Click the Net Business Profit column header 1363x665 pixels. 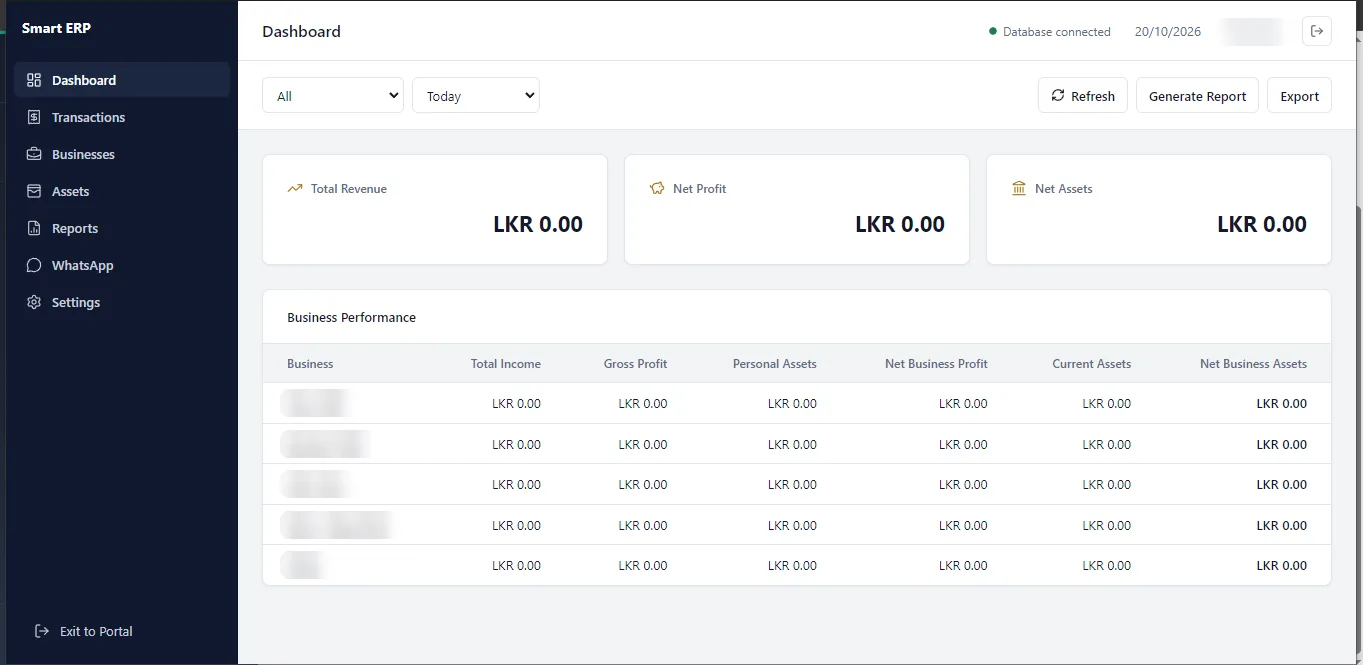click(x=936, y=363)
